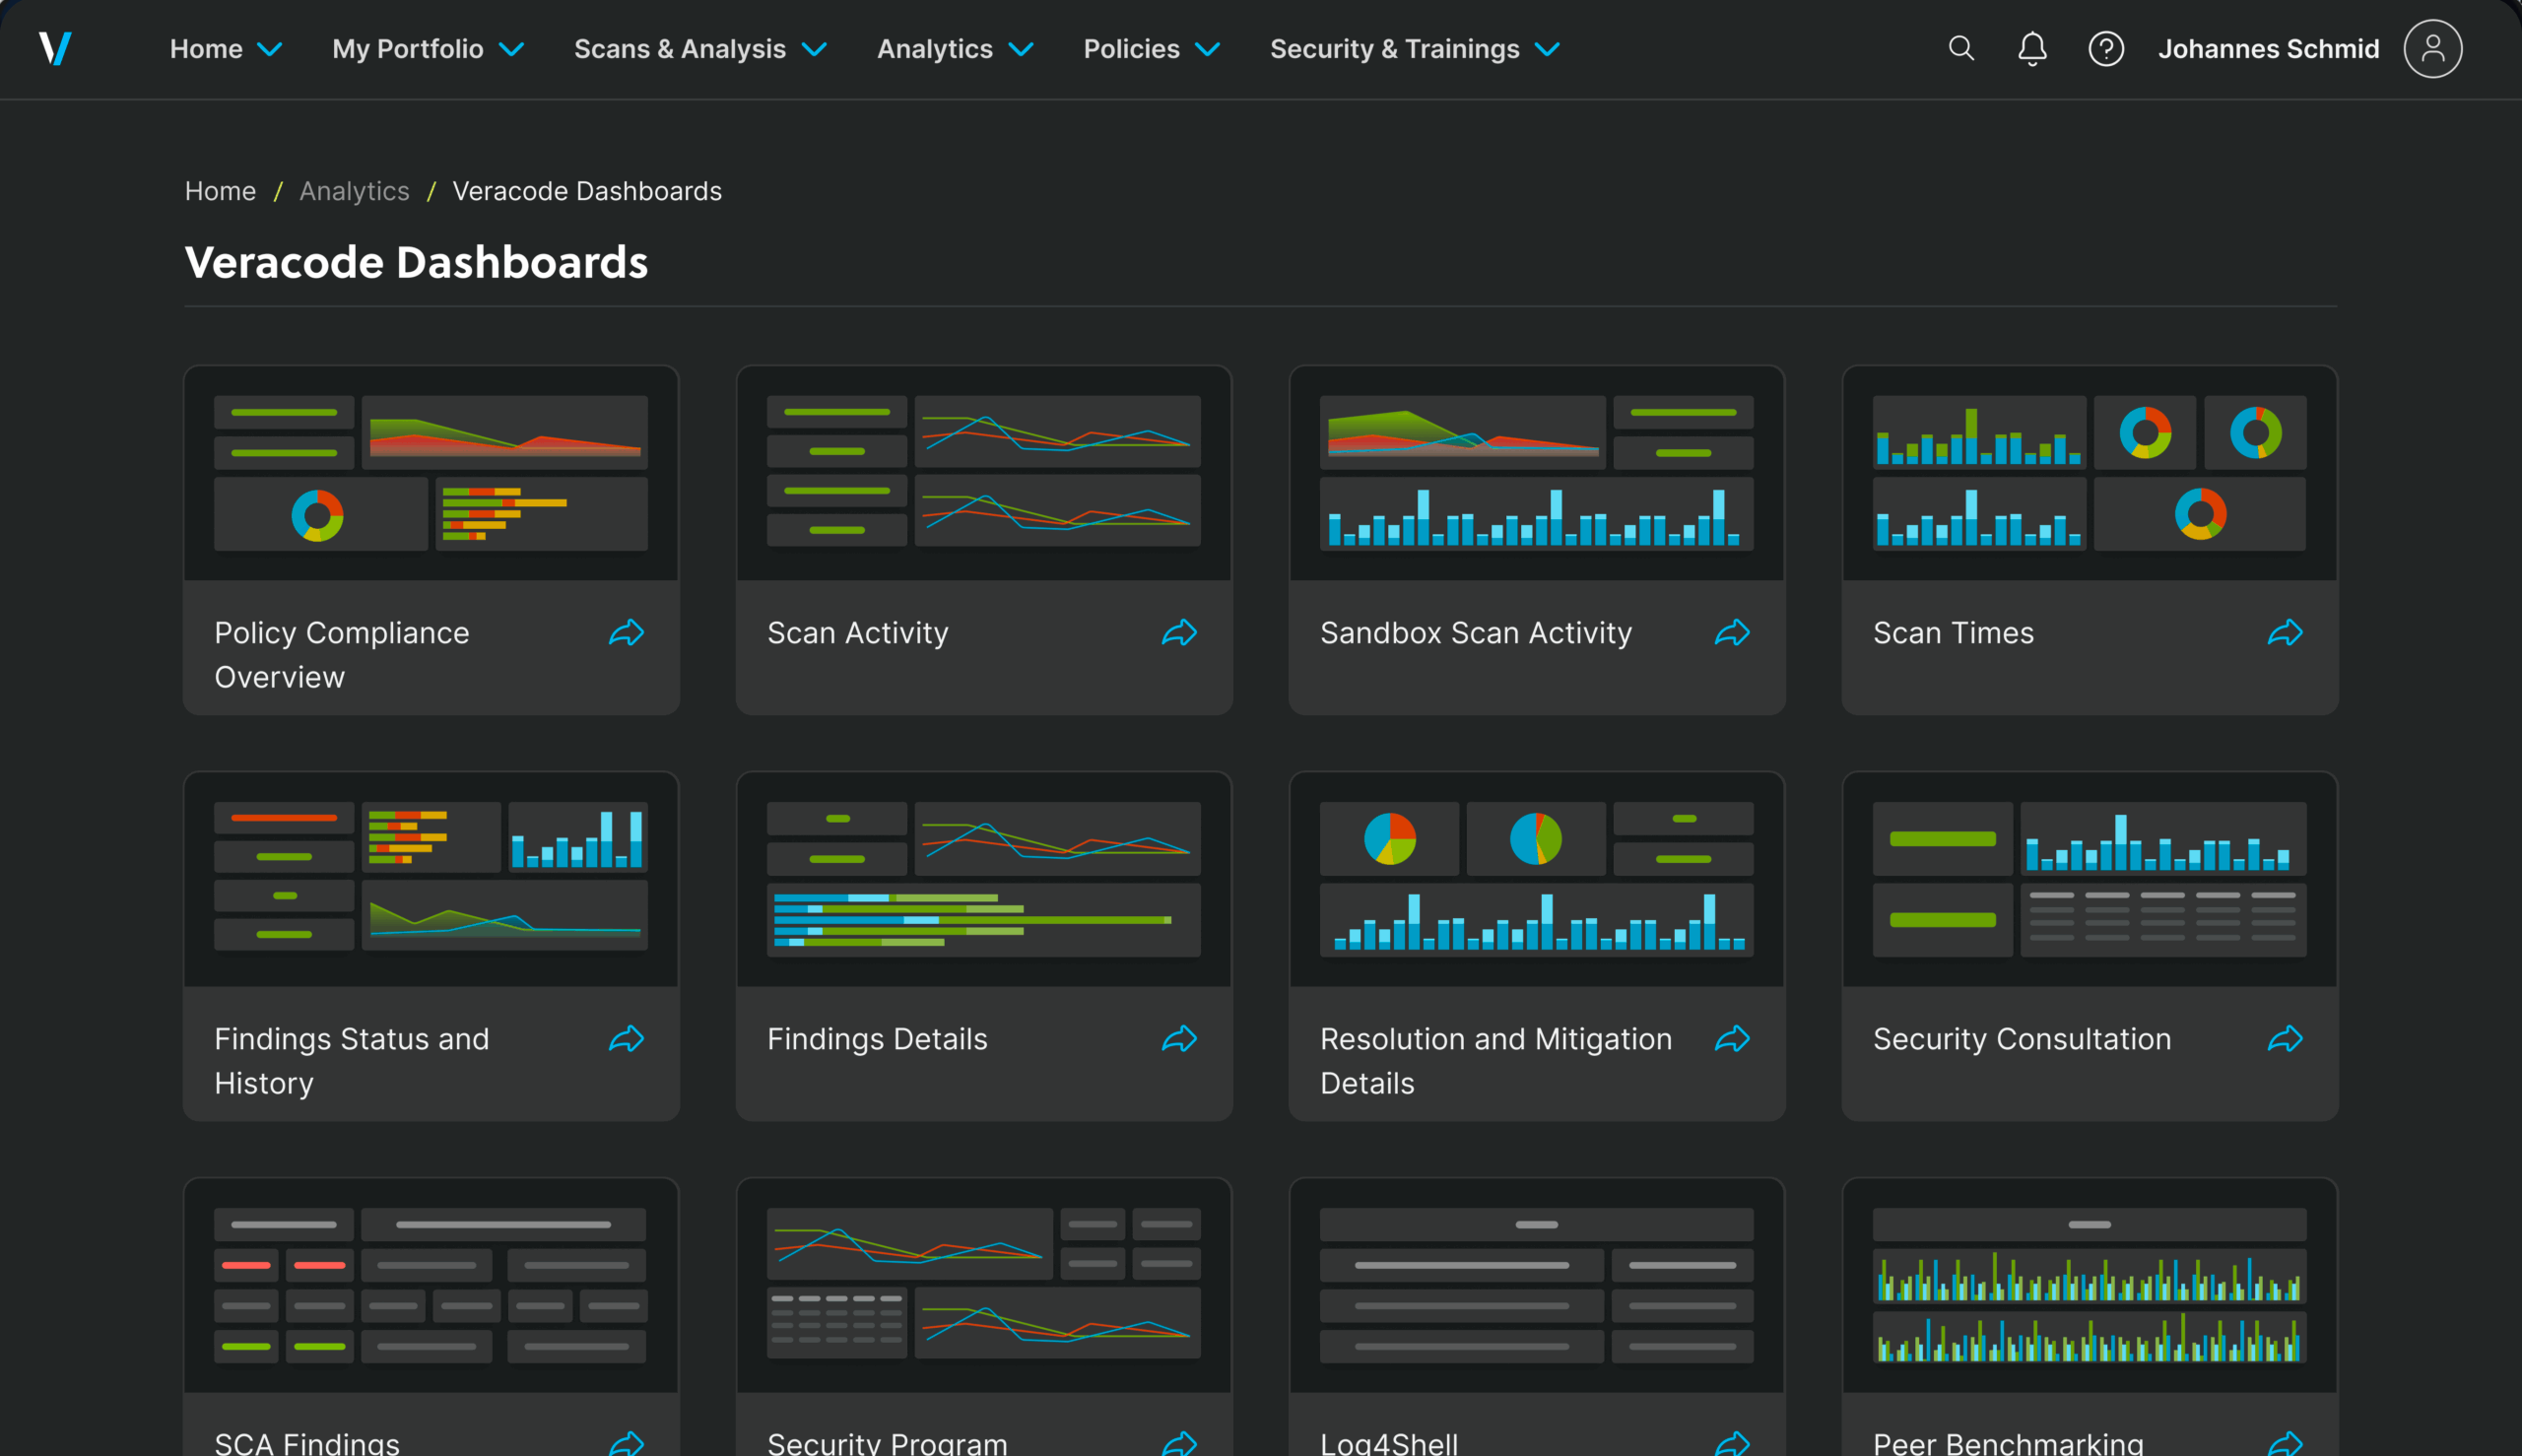The height and width of the screenshot is (1456, 2522).
Task: Open notifications bell icon
Action: pos(2031,48)
